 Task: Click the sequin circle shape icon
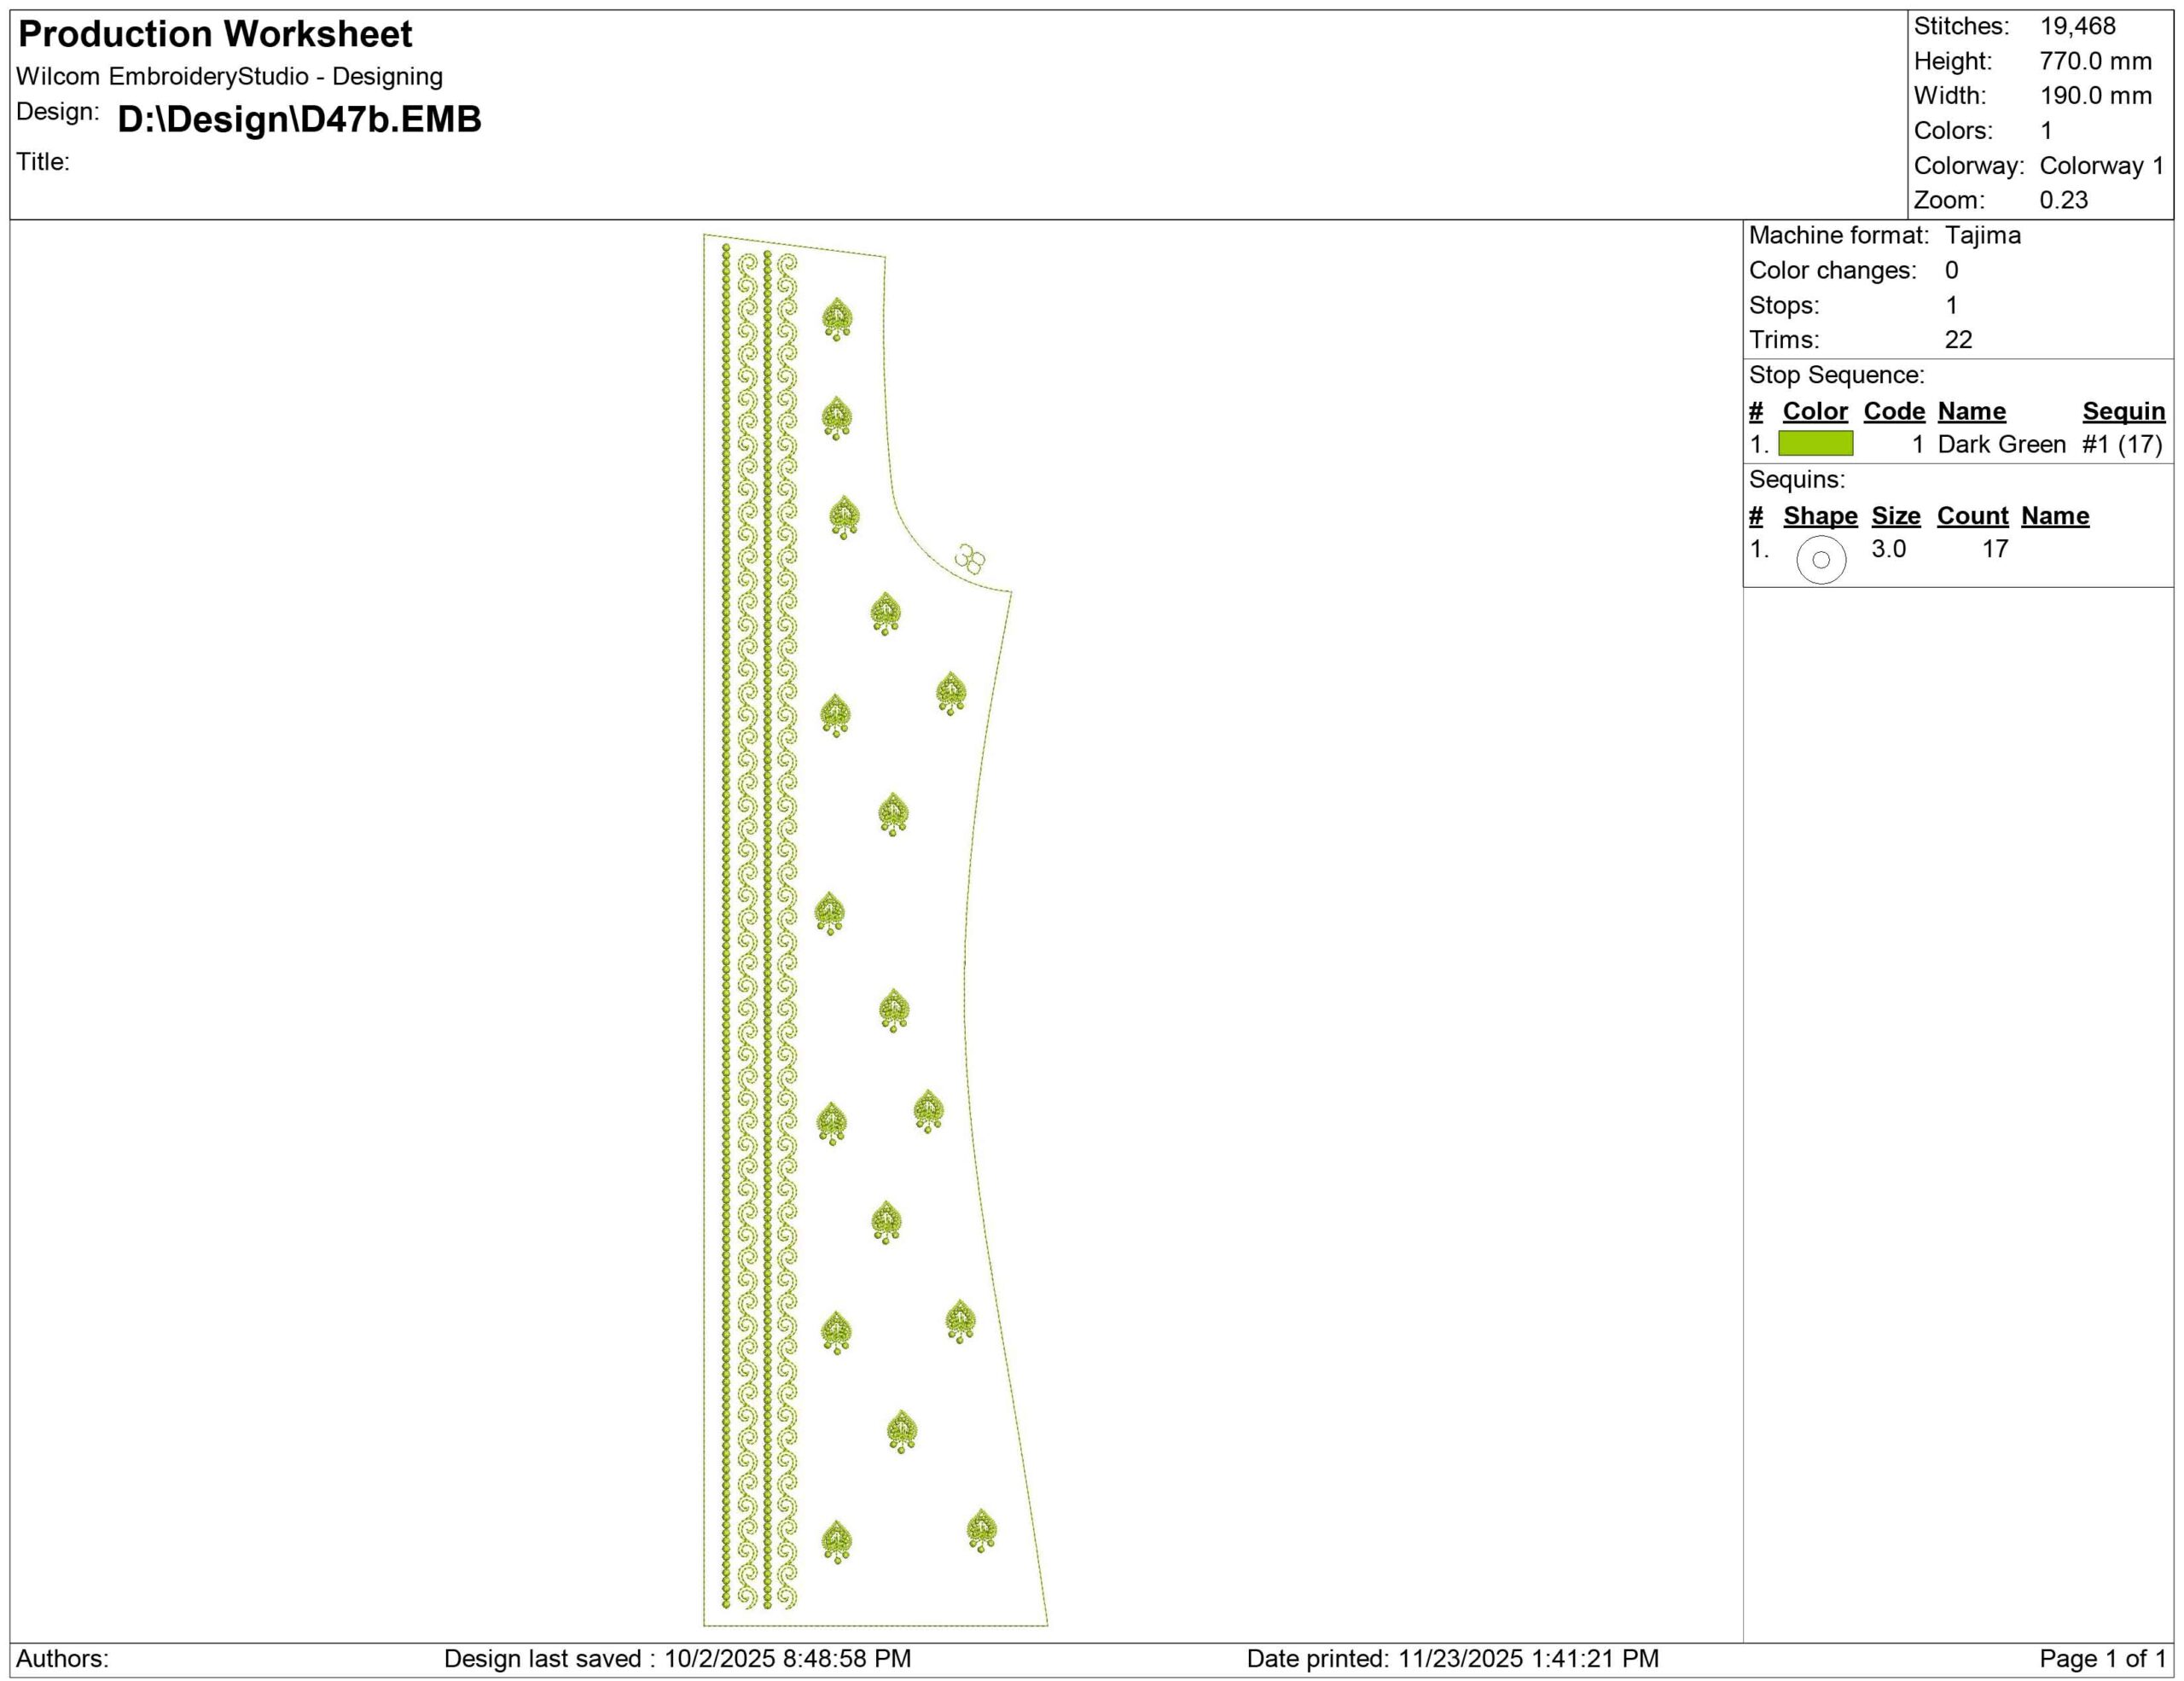(x=1820, y=559)
